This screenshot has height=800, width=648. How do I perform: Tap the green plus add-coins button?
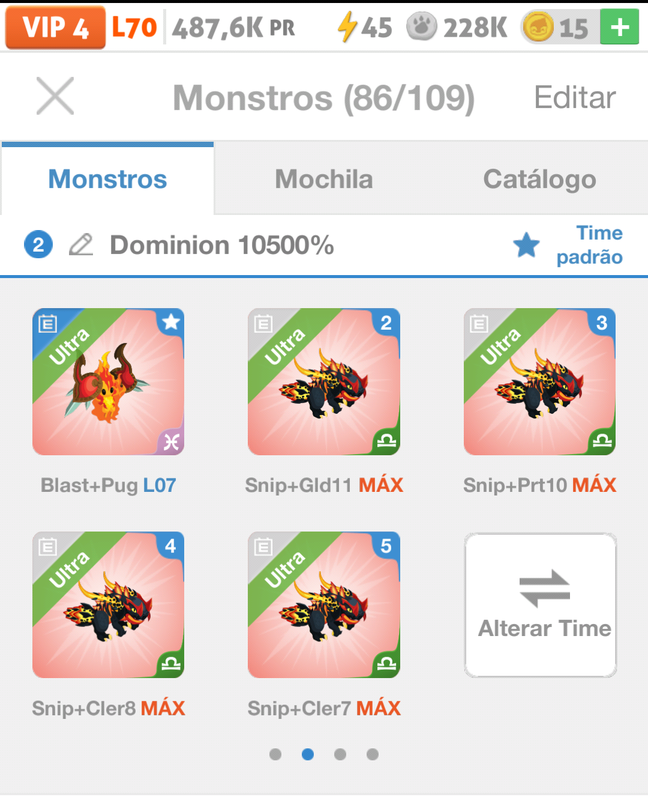619,27
